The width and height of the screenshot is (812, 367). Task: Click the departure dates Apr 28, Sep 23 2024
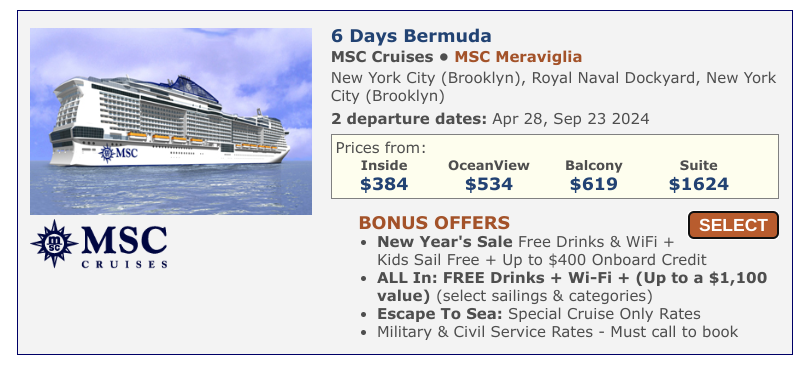pos(570,119)
